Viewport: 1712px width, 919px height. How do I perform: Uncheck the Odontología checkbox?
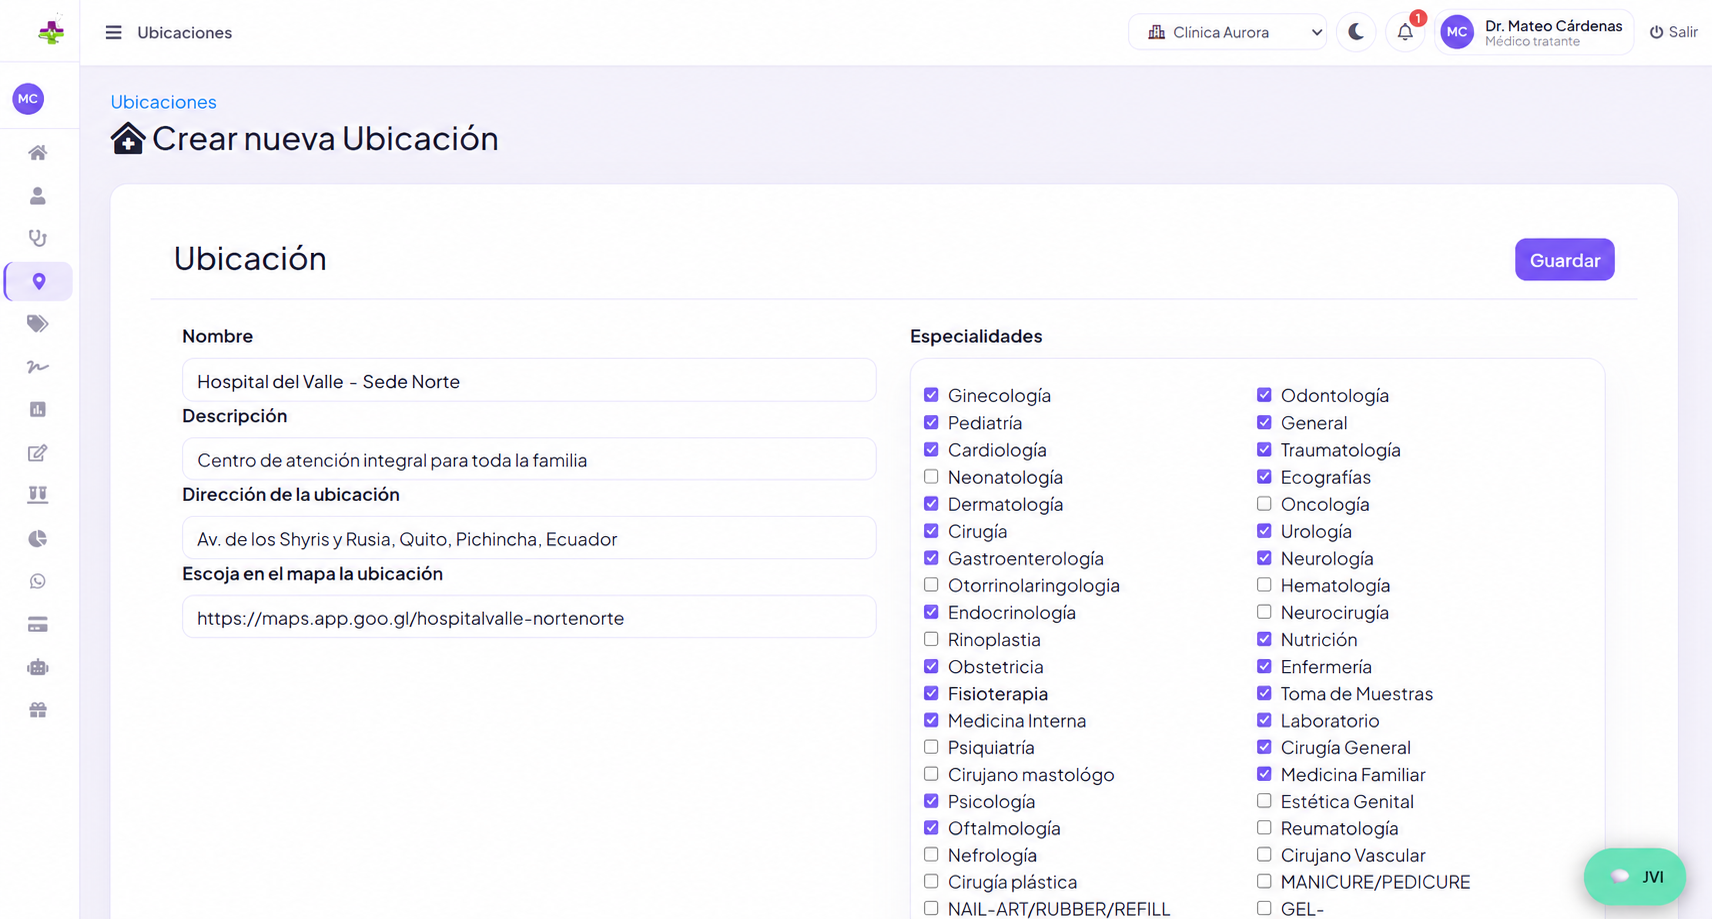point(1264,395)
